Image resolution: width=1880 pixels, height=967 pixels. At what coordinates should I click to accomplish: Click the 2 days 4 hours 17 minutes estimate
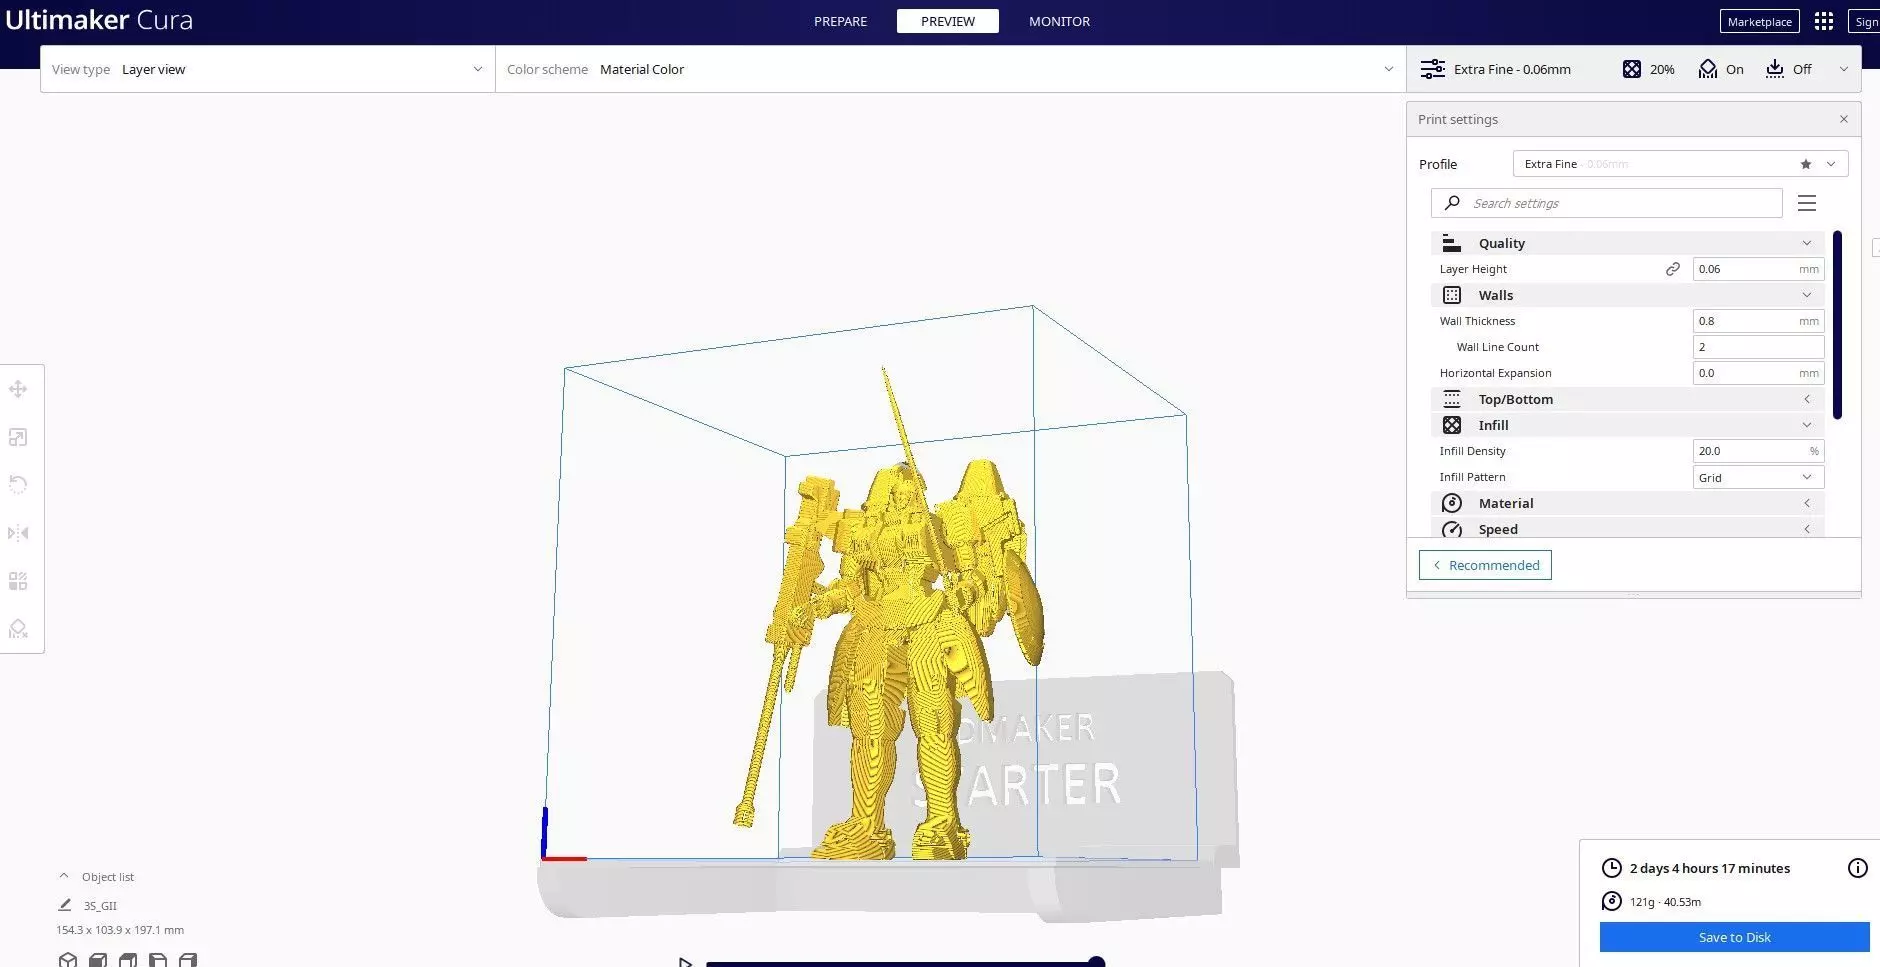1709,868
